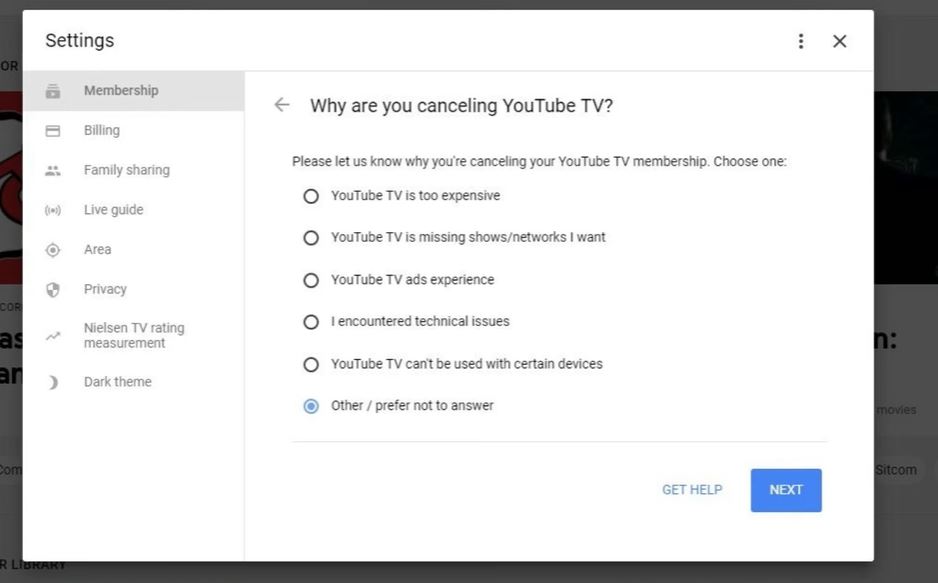Viewport: 938px width, 583px height.
Task: Click the Privacy shield icon
Action: pyautogui.click(x=53, y=289)
